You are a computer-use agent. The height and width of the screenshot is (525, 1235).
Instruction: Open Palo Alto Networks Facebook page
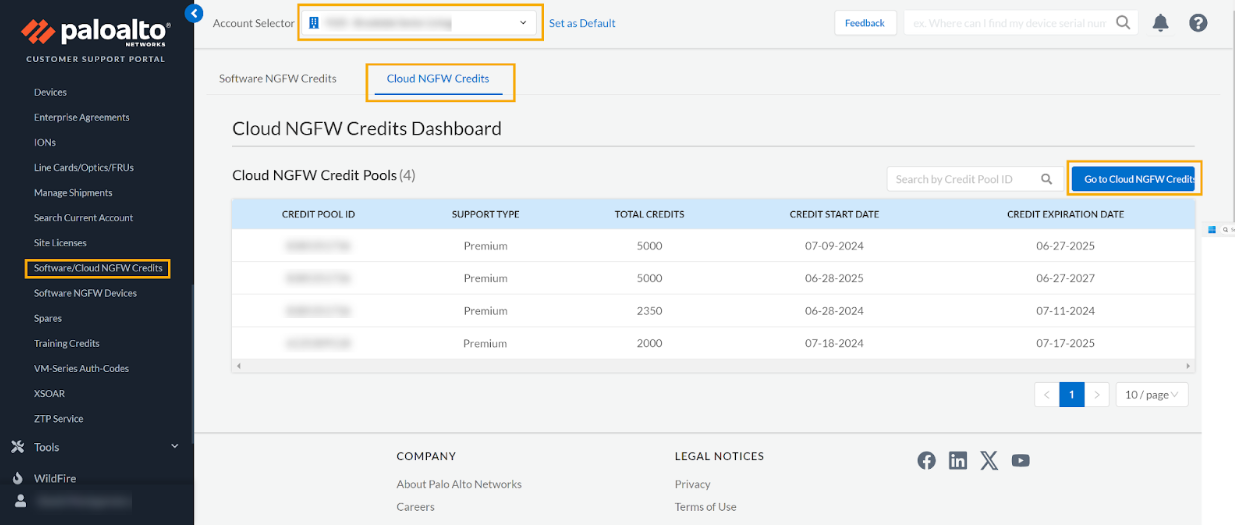(x=927, y=460)
